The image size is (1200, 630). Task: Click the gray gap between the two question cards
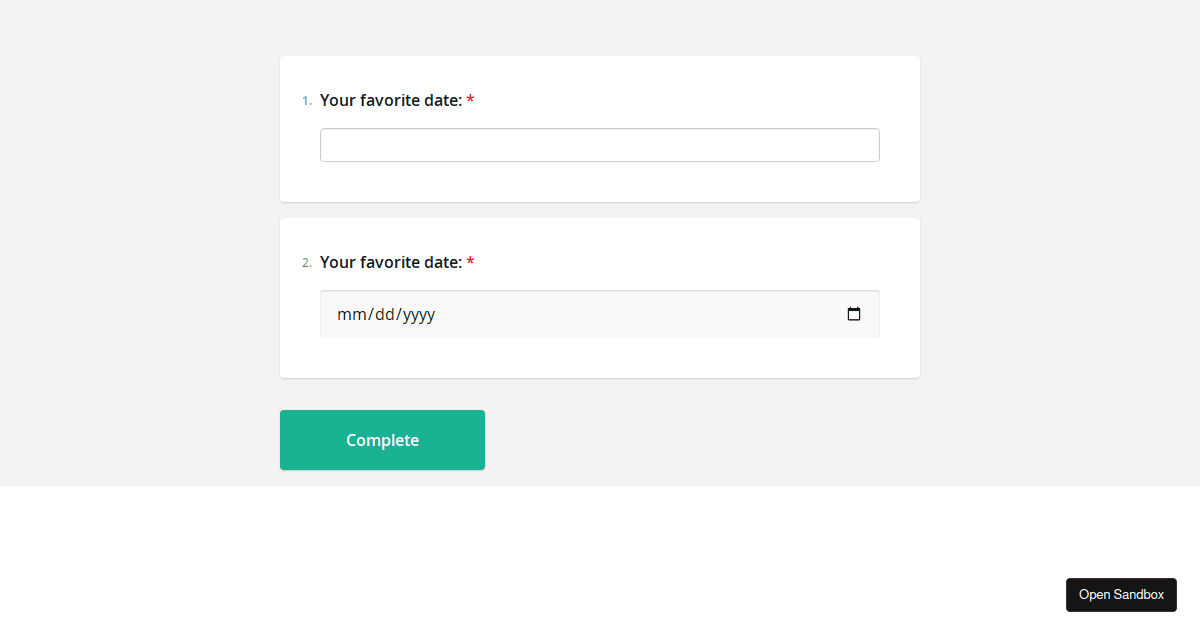coord(600,210)
